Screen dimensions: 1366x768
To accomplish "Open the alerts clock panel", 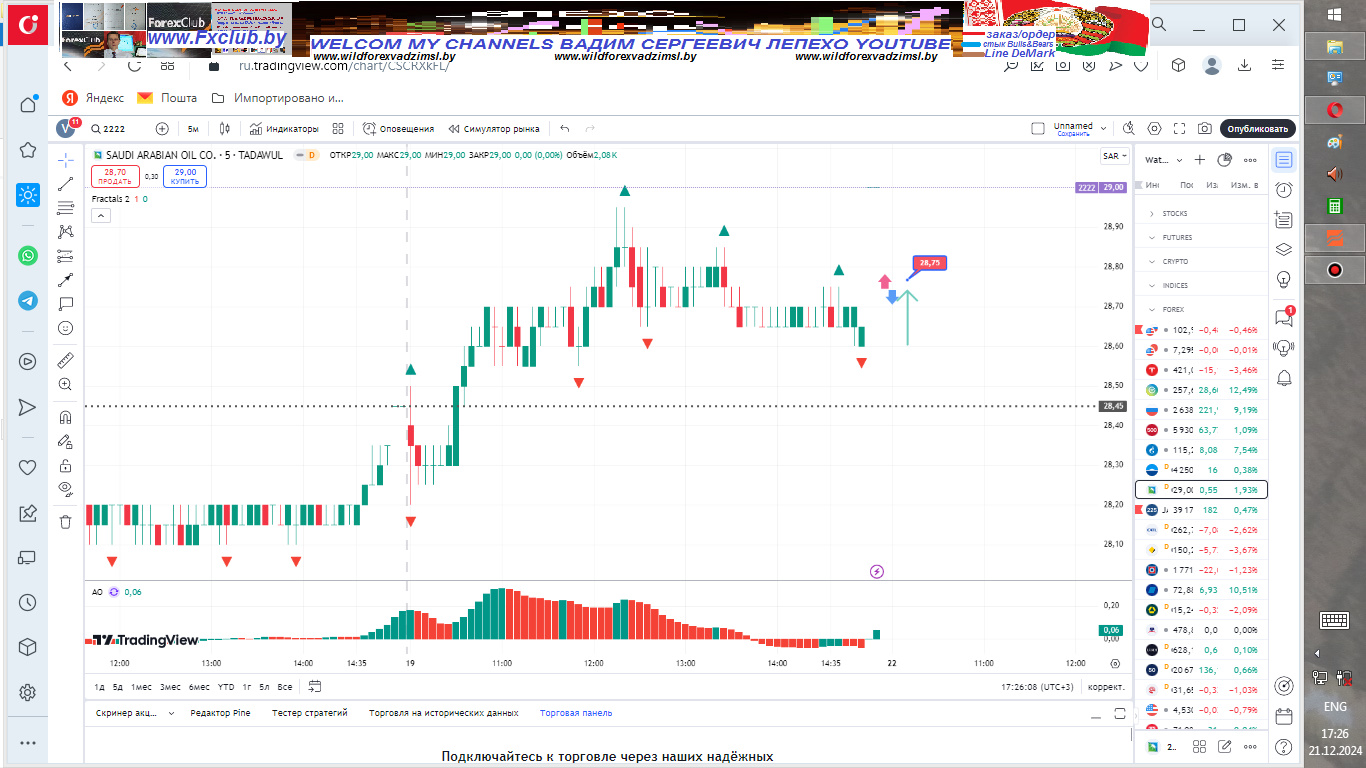I will coord(1284,190).
